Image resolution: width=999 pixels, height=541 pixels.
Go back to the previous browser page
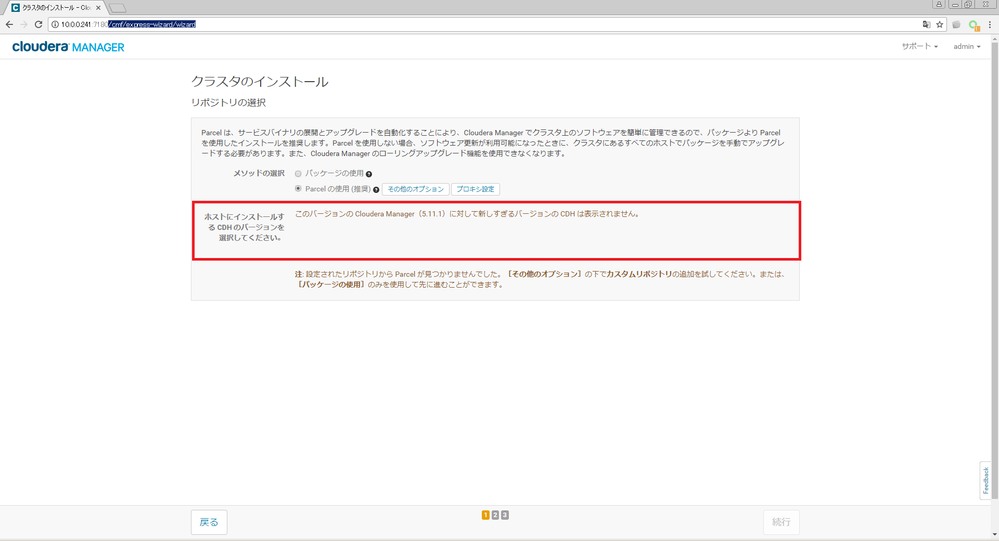[9, 24]
